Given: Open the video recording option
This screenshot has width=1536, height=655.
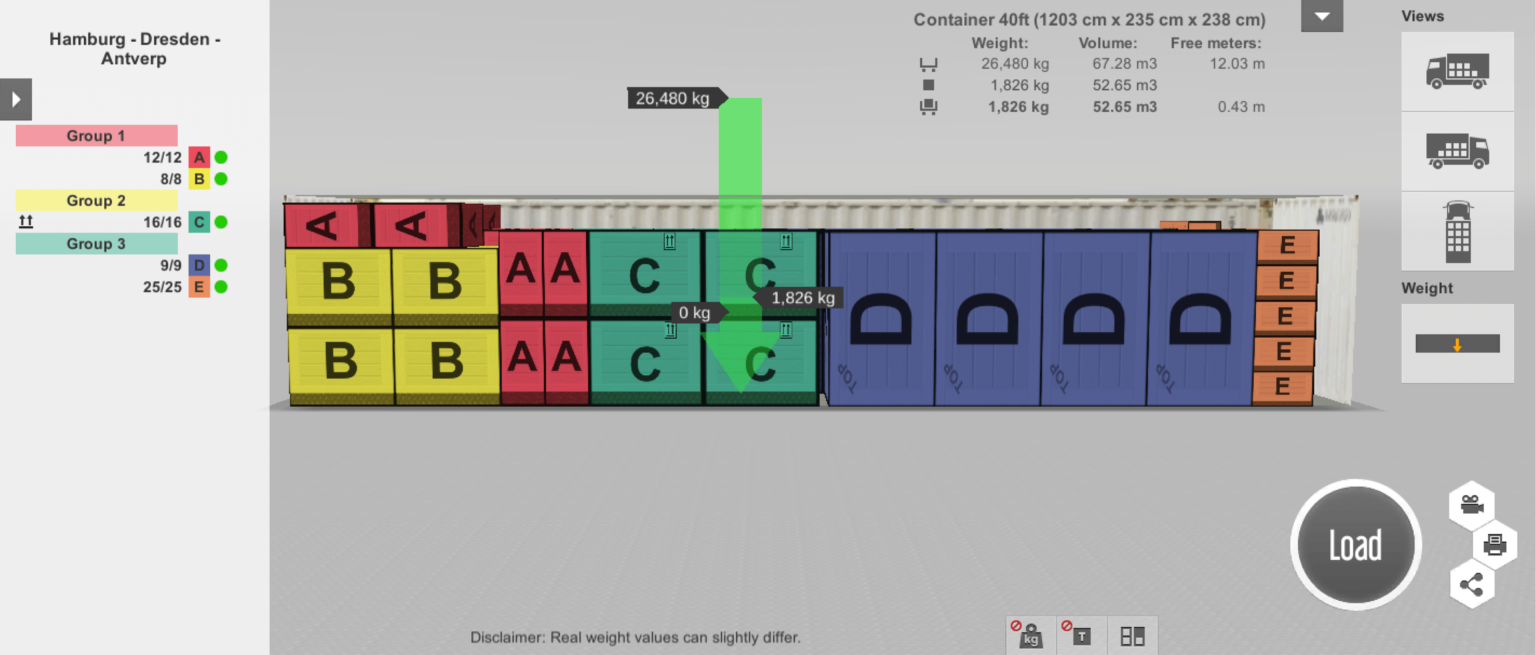Looking at the screenshot, I should coord(1470,505).
